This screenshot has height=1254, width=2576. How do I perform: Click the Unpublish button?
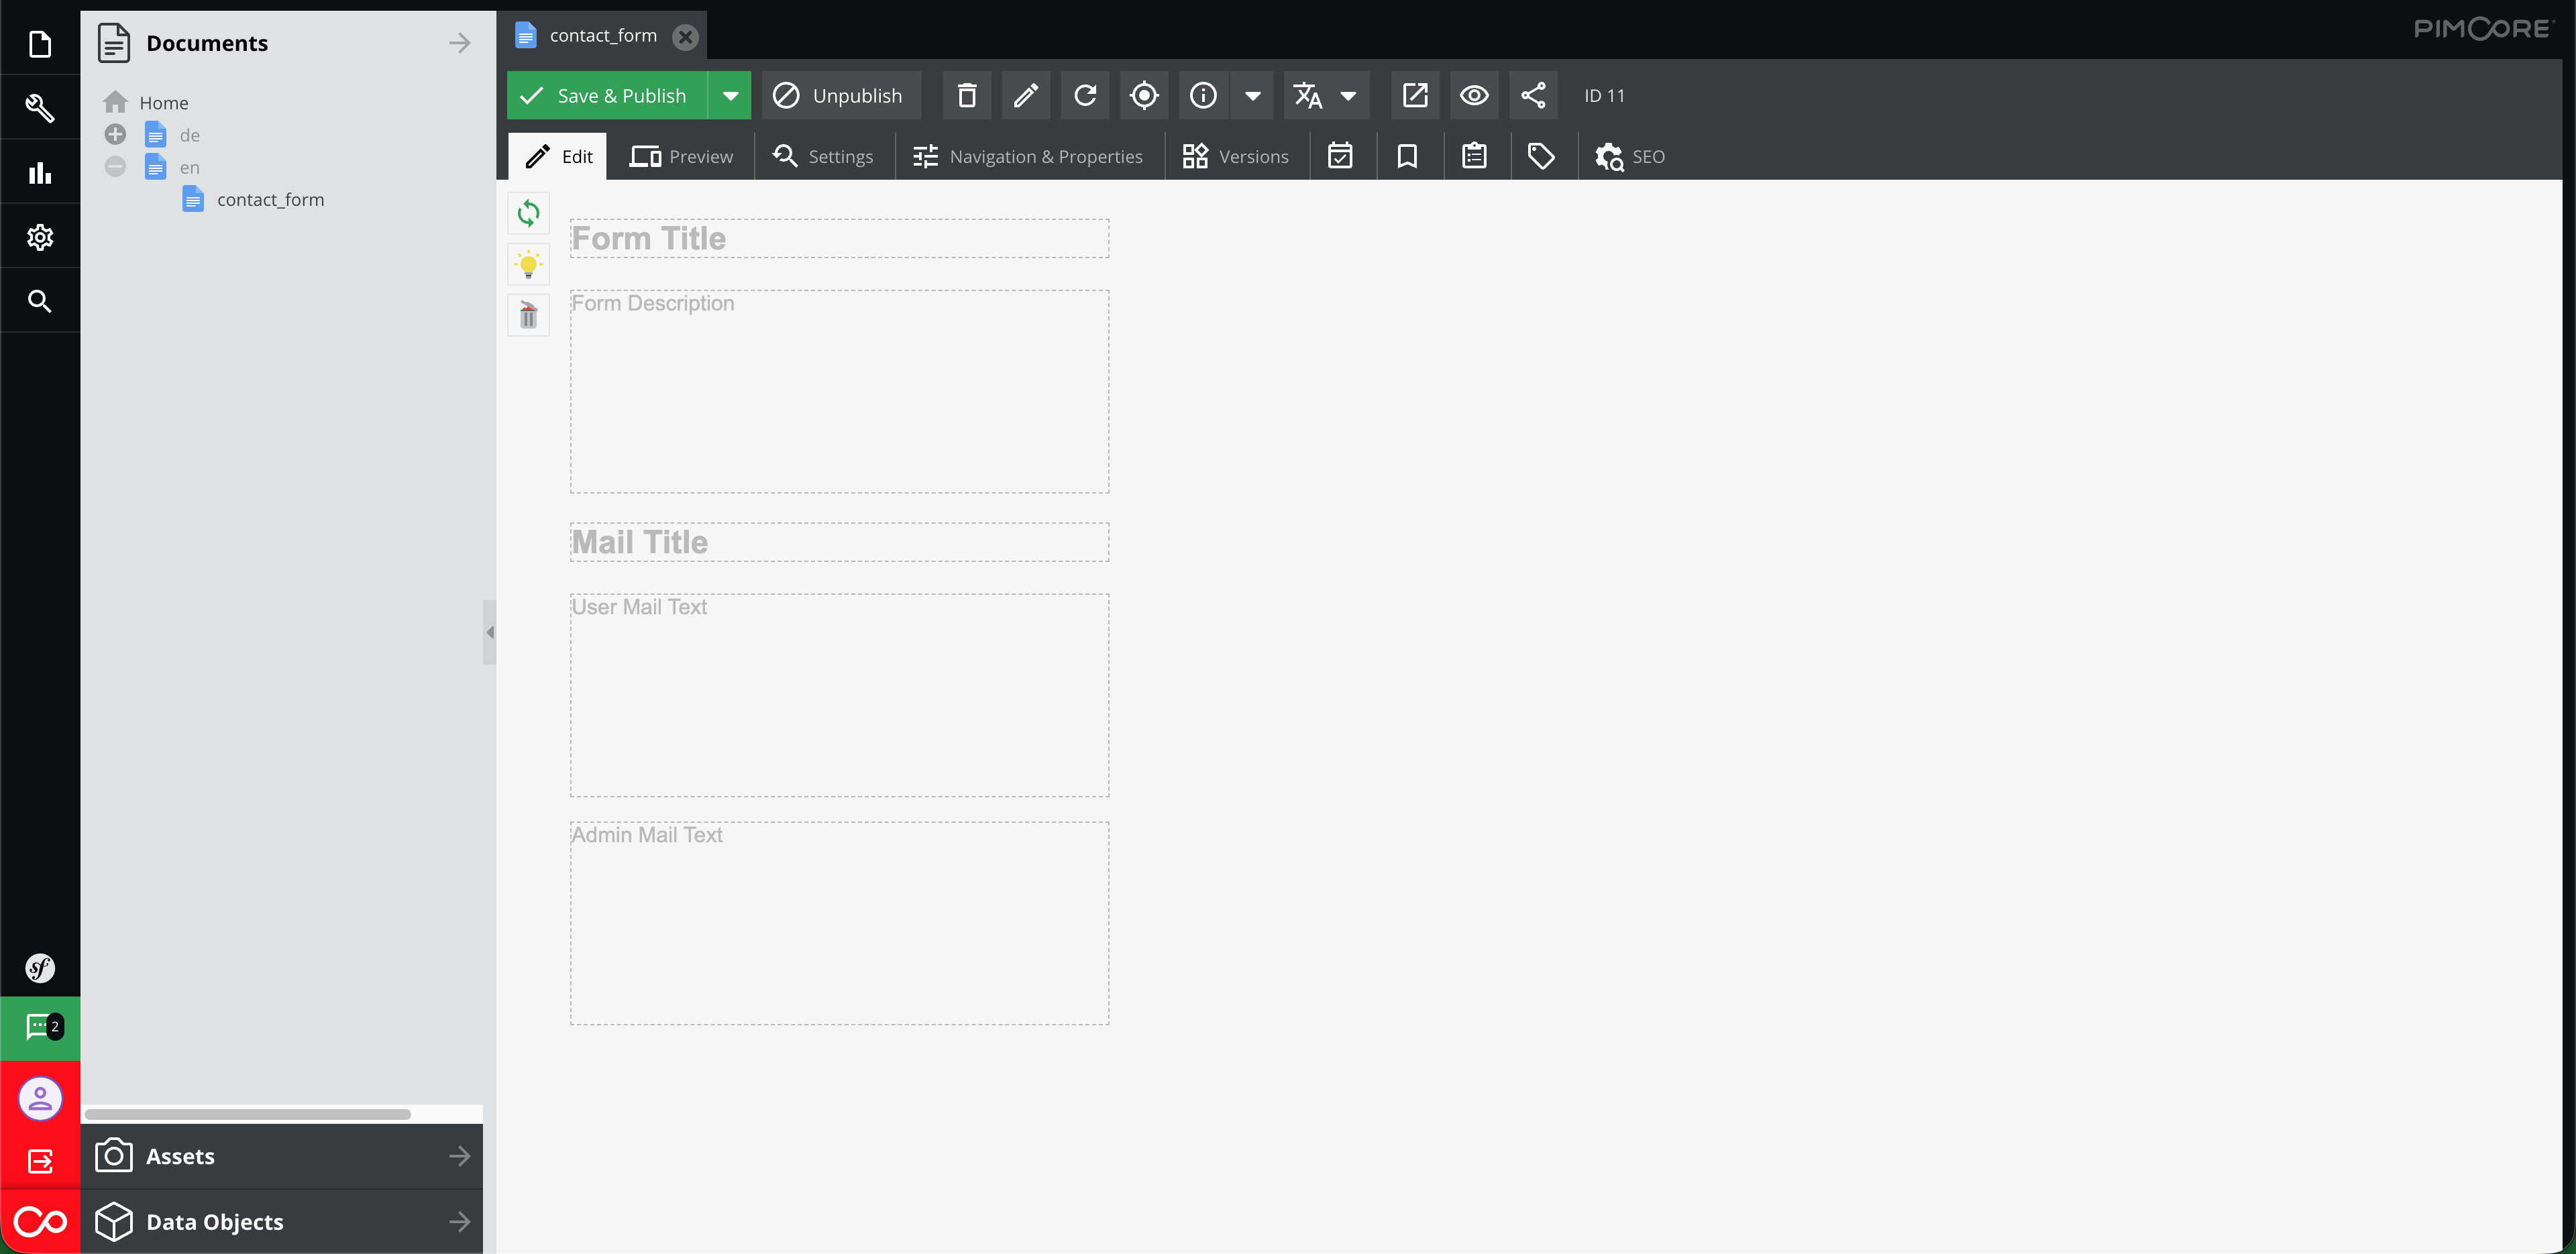pos(841,95)
